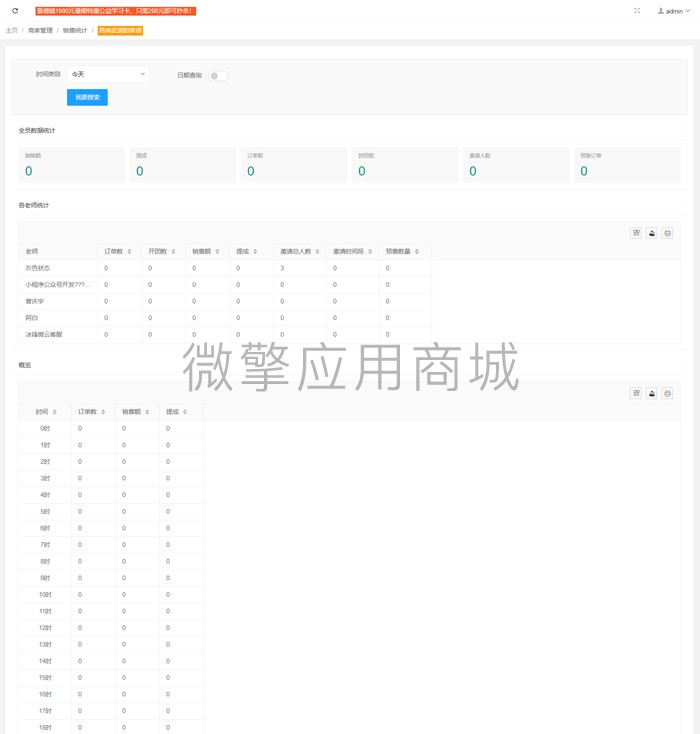Click the 5时 row in overview table
Viewport: 700px width, 734px height.
point(111,512)
